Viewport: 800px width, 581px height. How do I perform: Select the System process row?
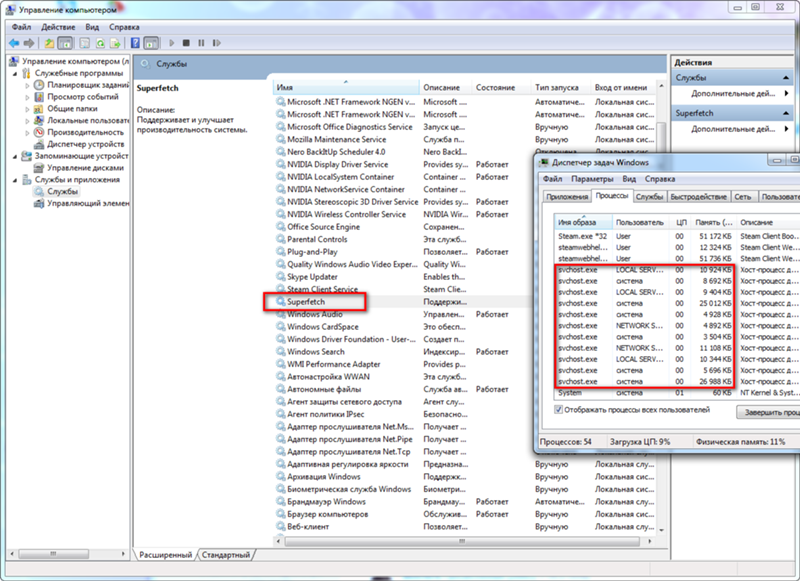pos(677,393)
